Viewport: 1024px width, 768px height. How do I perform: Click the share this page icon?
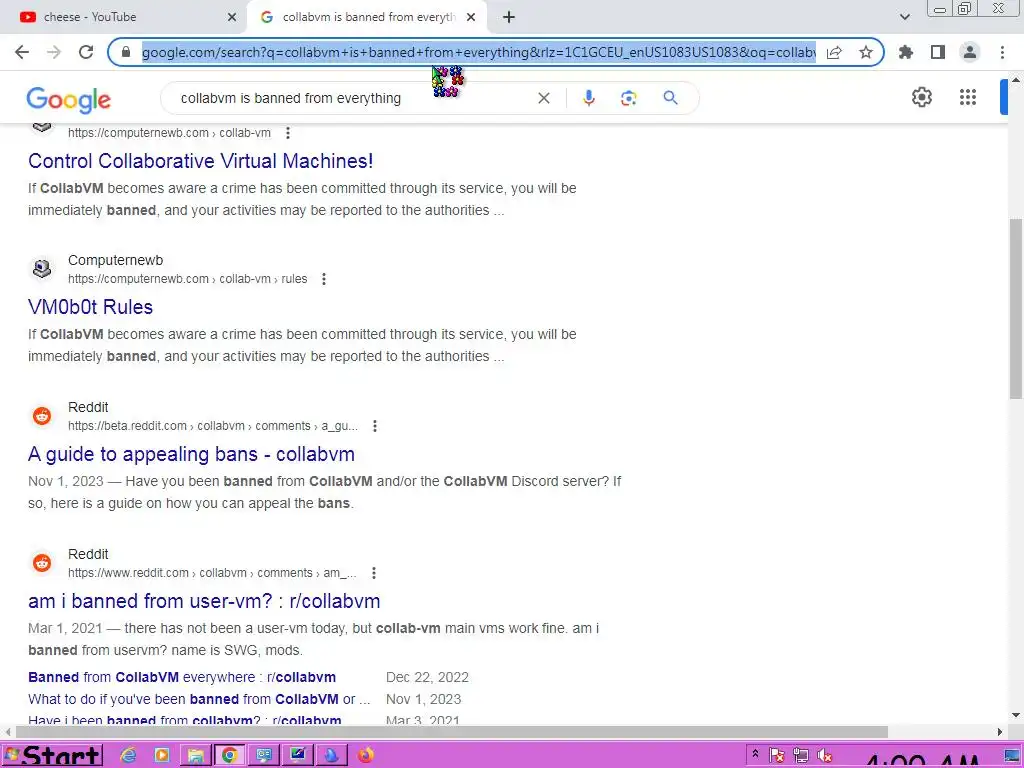pyautogui.click(x=834, y=52)
